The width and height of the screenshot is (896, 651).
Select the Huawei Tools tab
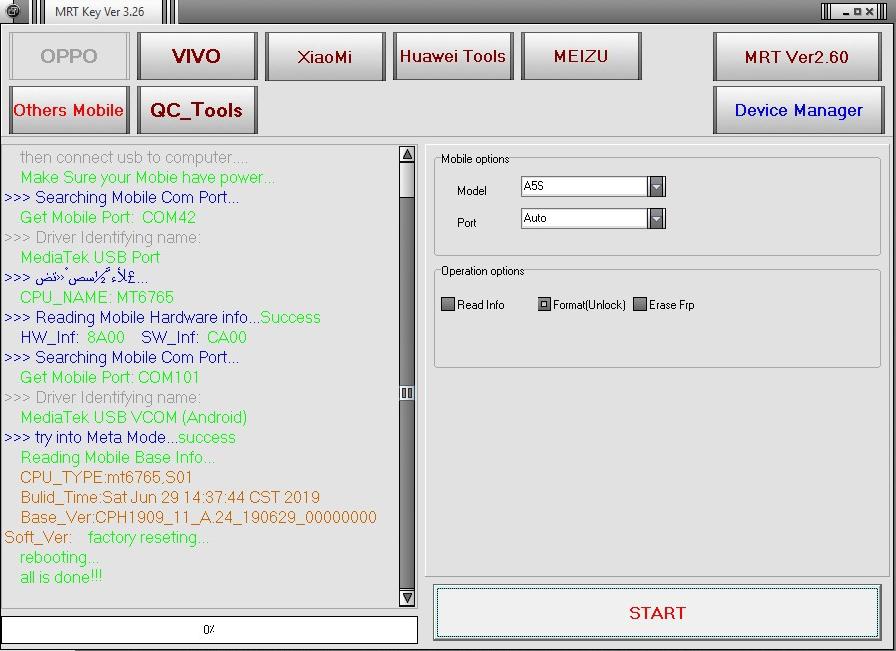(453, 56)
